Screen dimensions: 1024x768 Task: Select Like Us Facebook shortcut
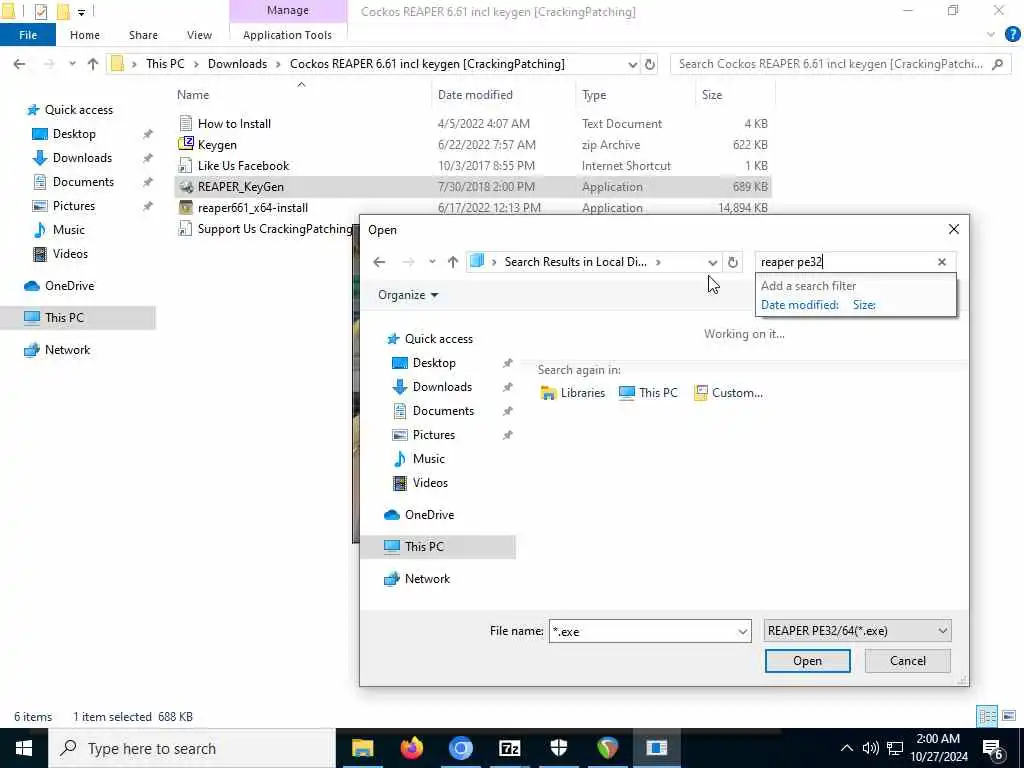coord(243,166)
